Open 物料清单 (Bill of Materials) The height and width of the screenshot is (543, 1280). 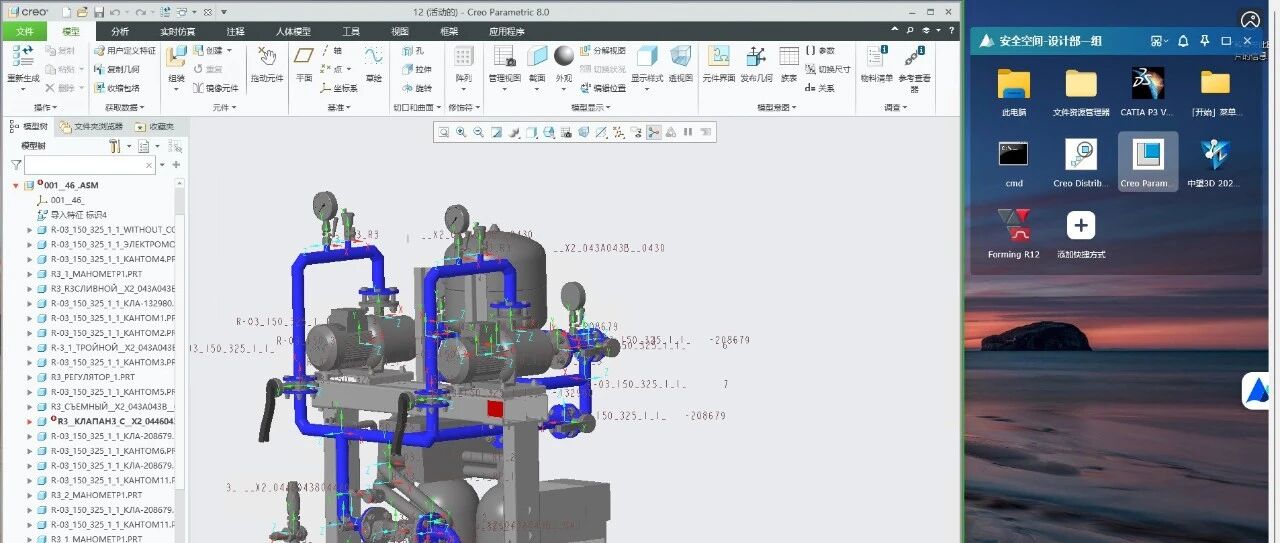click(x=876, y=63)
